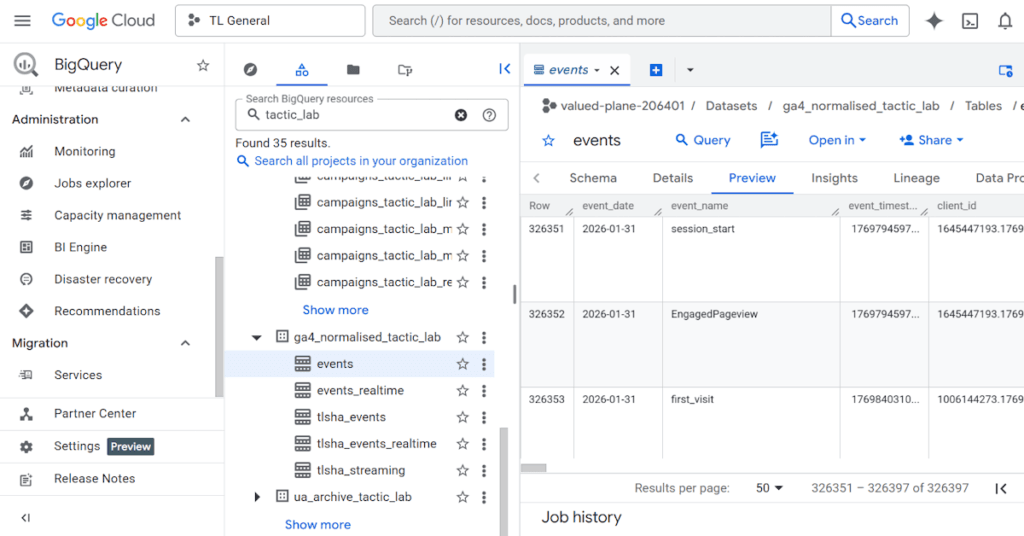The height and width of the screenshot is (536, 1024).
Task: Switch to the Schema tab
Action: pyautogui.click(x=593, y=178)
